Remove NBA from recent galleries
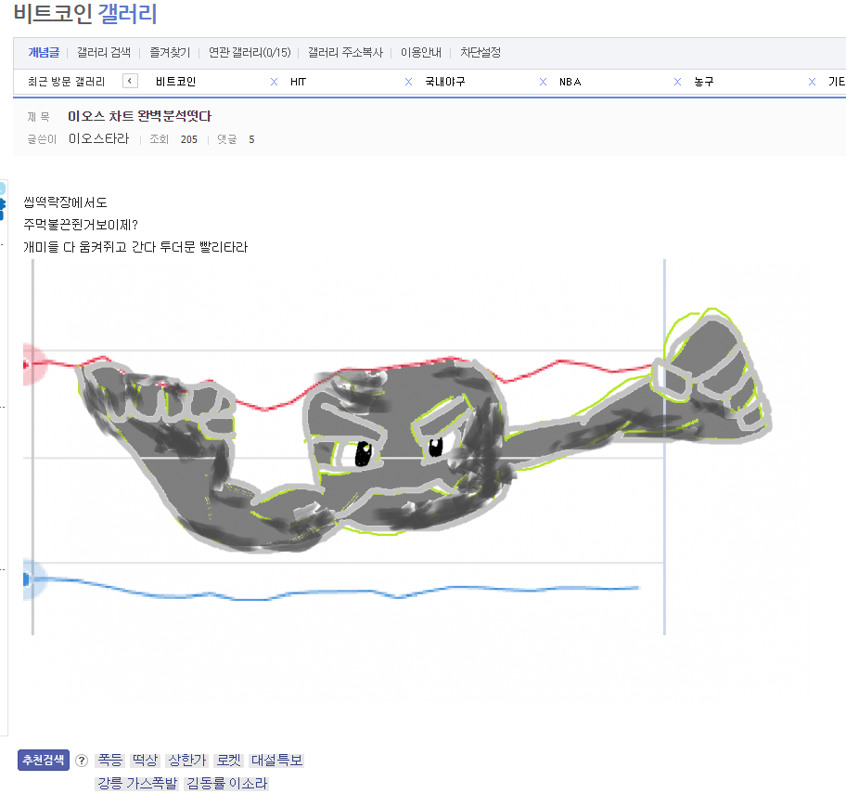The image size is (846, 794). (677, 82)
